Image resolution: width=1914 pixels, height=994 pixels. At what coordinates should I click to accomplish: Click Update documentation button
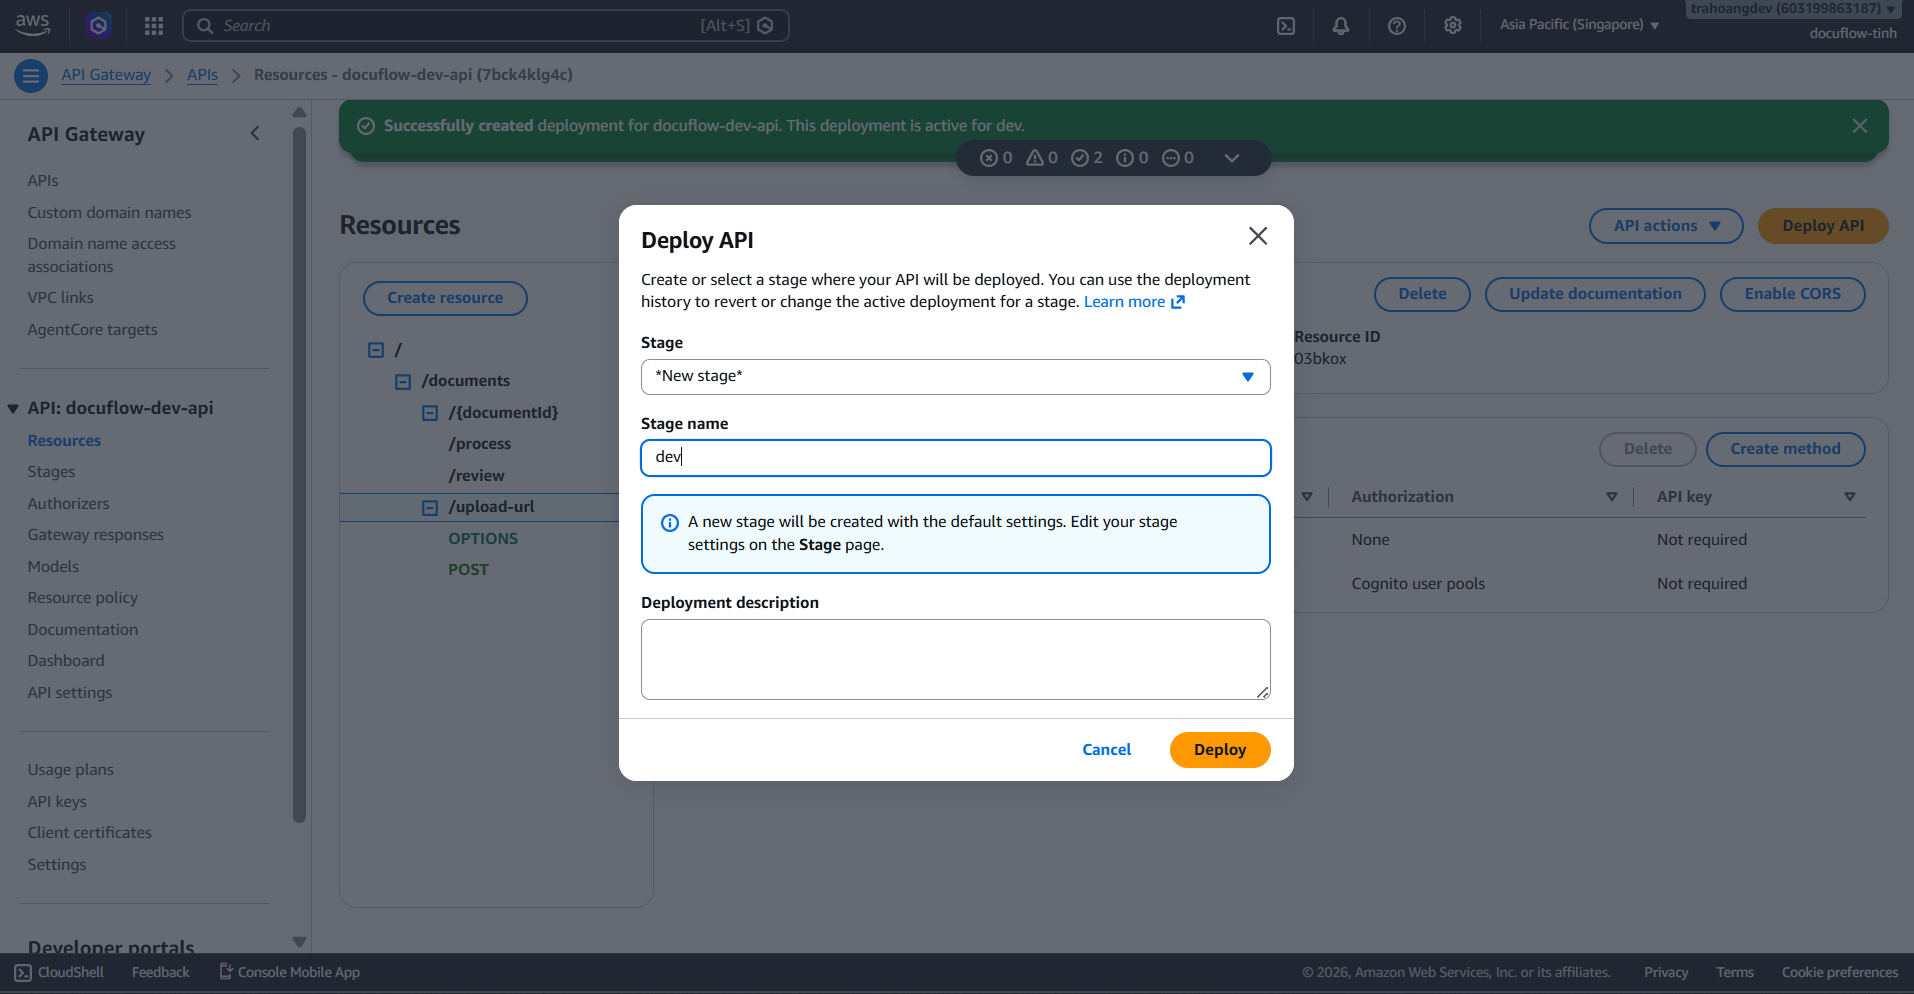tap(1595, 294)
